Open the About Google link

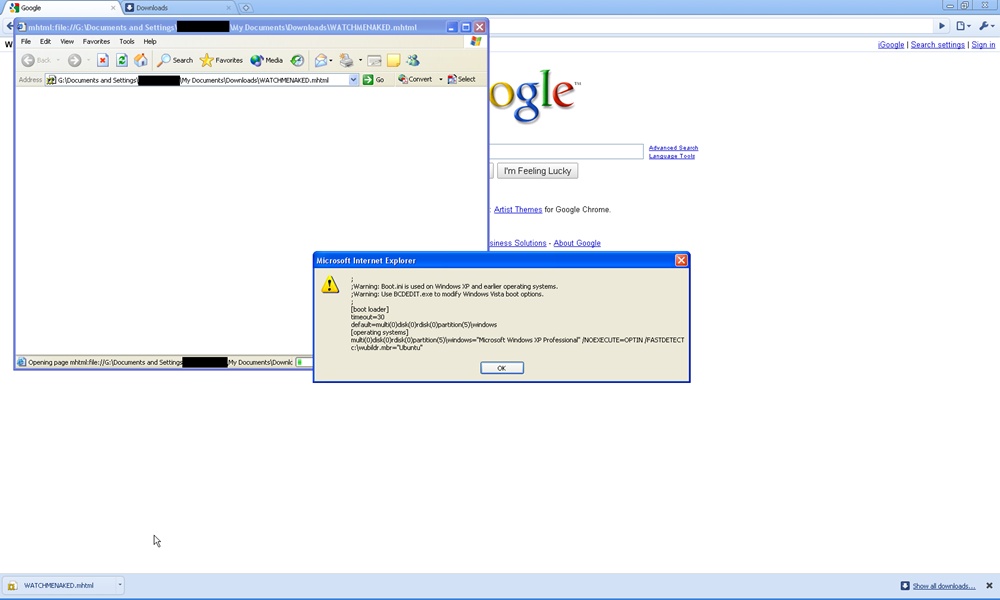point(577,243)
